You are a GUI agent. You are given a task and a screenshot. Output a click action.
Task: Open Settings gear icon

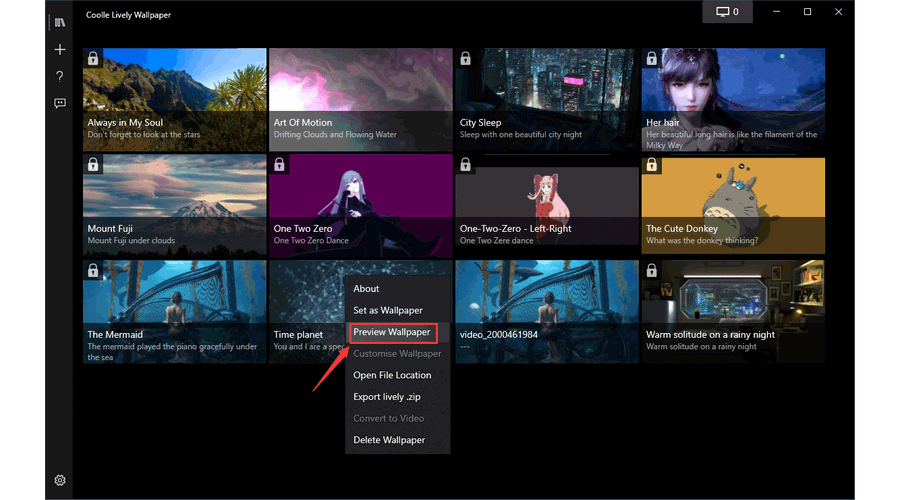[60, 480]
